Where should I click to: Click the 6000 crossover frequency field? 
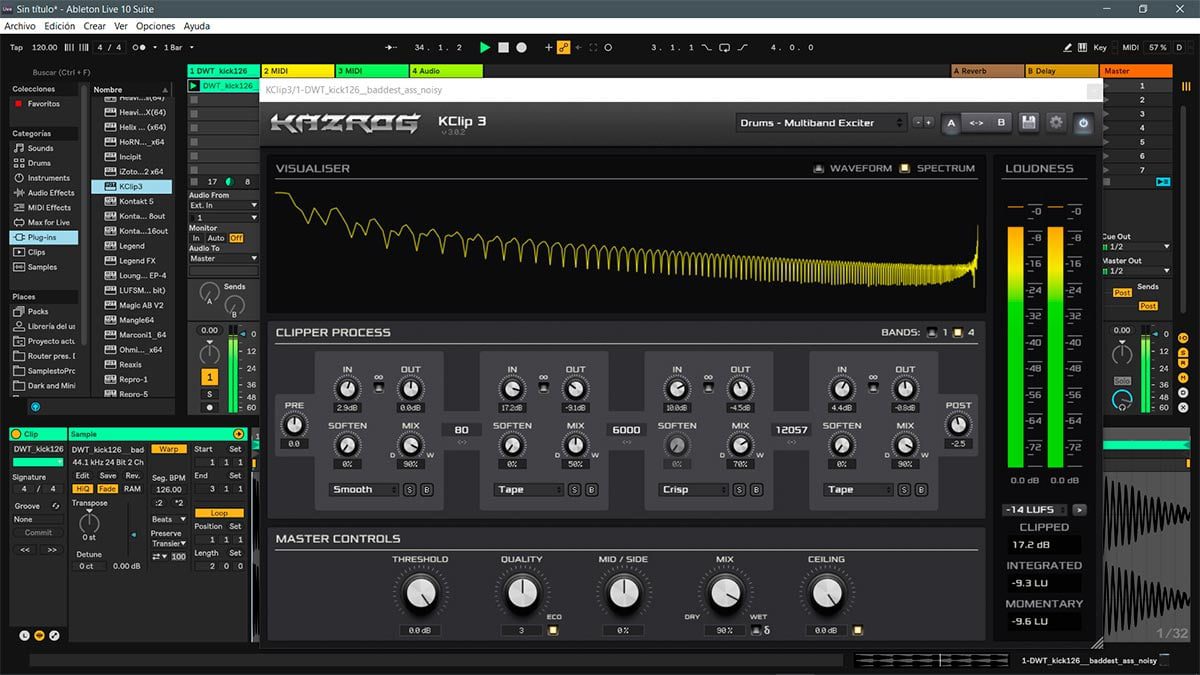tap(626, 430)
